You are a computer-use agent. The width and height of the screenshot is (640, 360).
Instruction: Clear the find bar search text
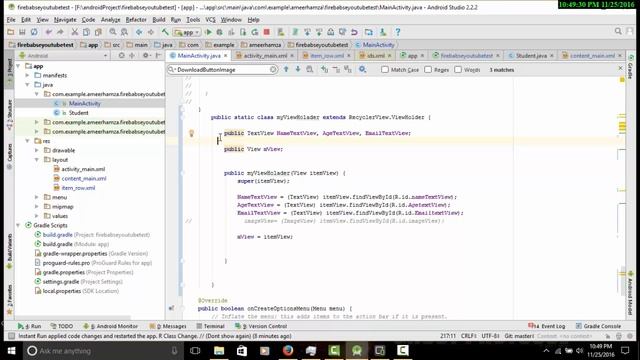(273, 70)
